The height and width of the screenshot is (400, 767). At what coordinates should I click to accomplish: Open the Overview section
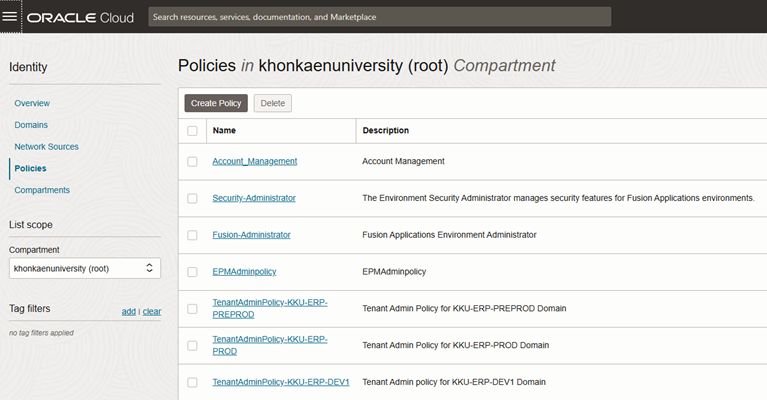[x=32, y=103]
